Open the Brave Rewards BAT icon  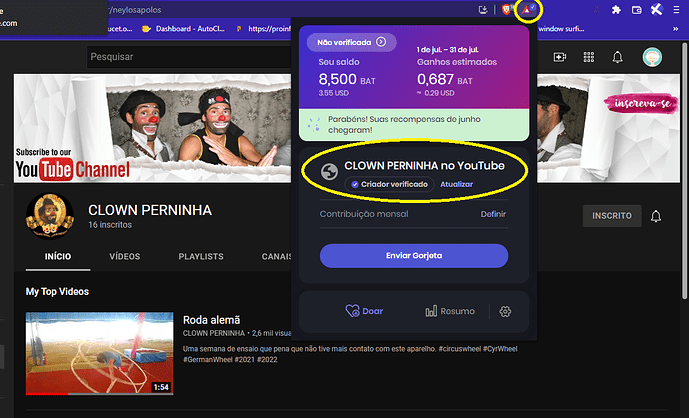tap(528, 10)
